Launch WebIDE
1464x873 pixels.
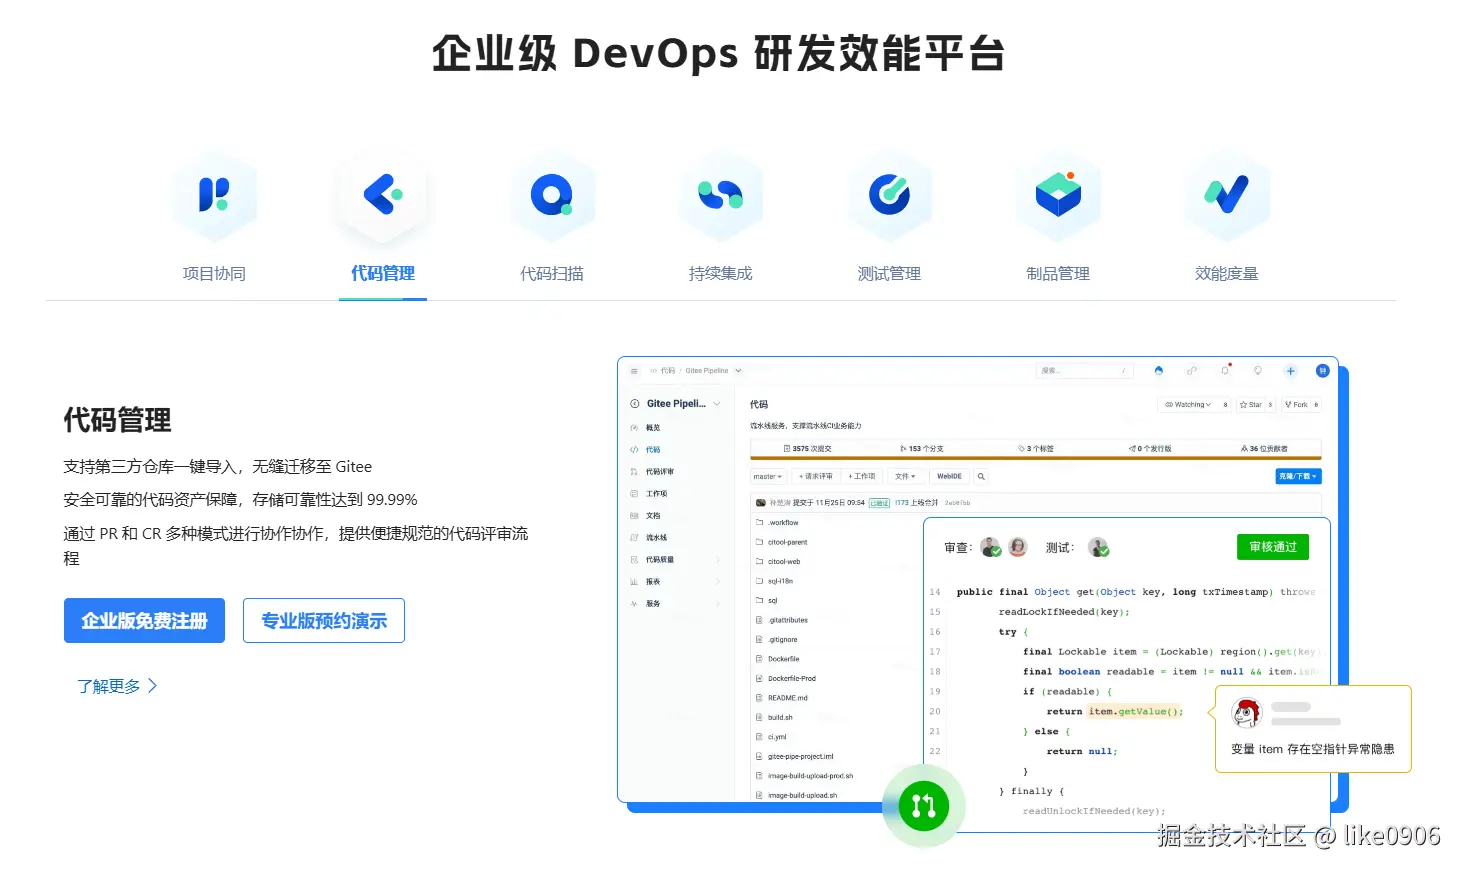tap(949, 477)
